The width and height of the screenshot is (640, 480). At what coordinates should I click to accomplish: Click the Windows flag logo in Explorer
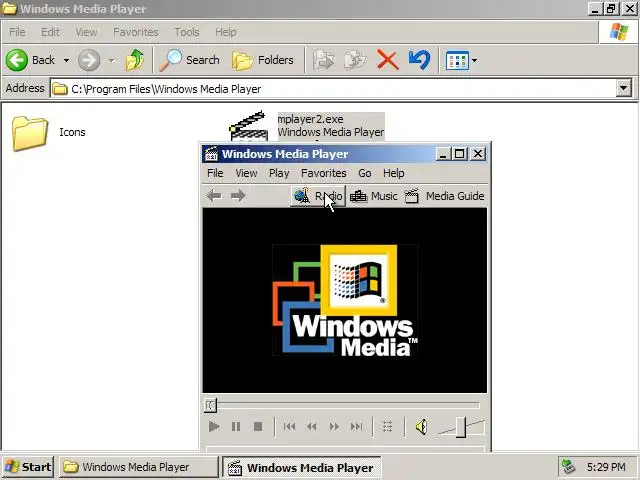coord(619,32)
